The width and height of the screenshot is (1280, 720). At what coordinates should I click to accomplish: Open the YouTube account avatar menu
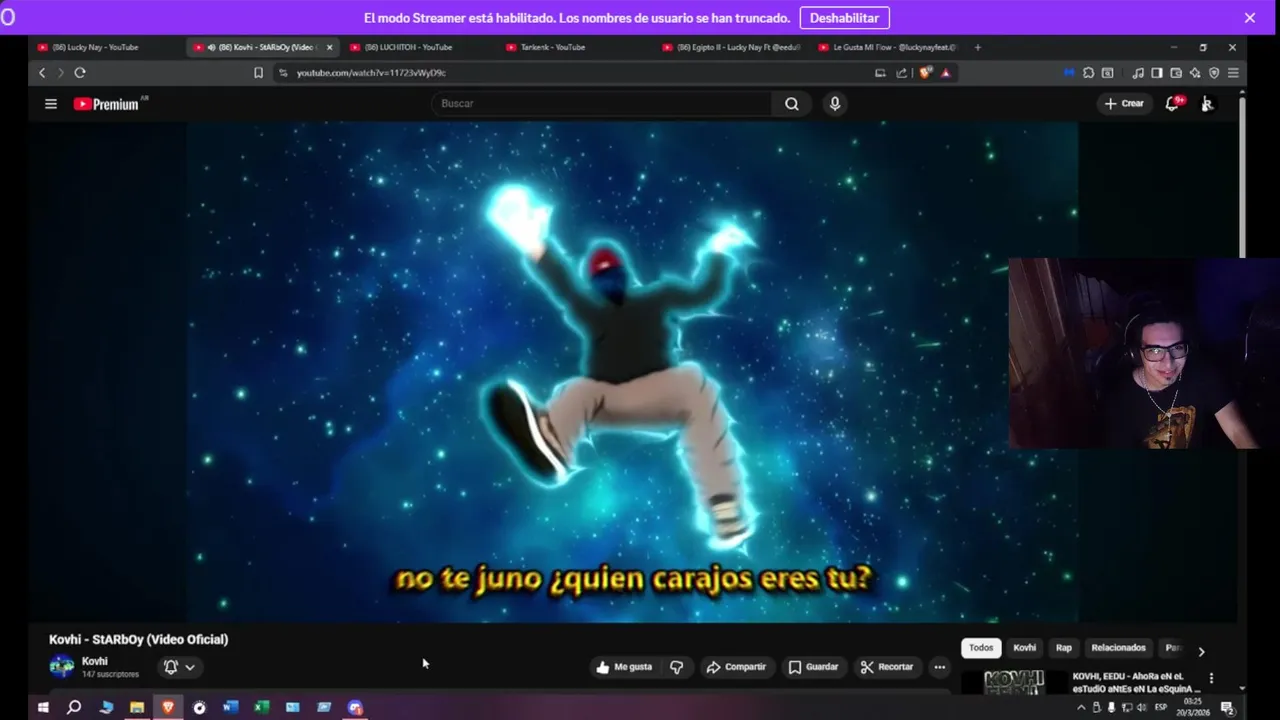(1207, 104)
